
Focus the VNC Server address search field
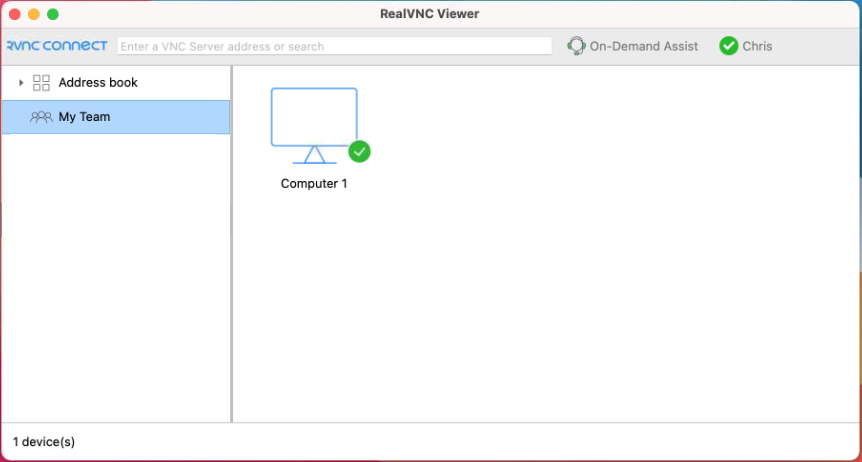coord(335,46)
